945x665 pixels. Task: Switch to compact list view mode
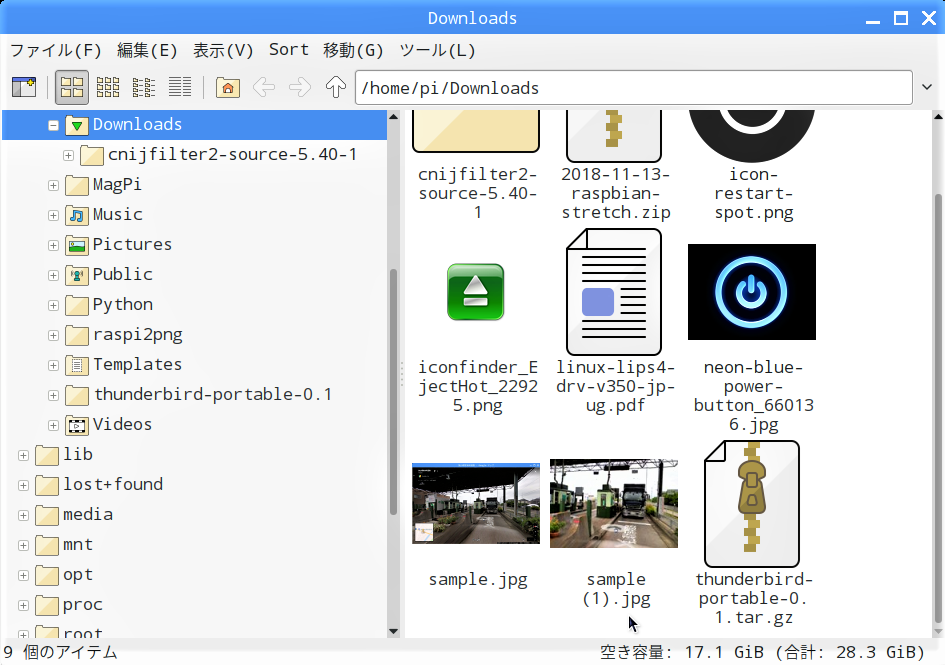click(x=143, y=87)
